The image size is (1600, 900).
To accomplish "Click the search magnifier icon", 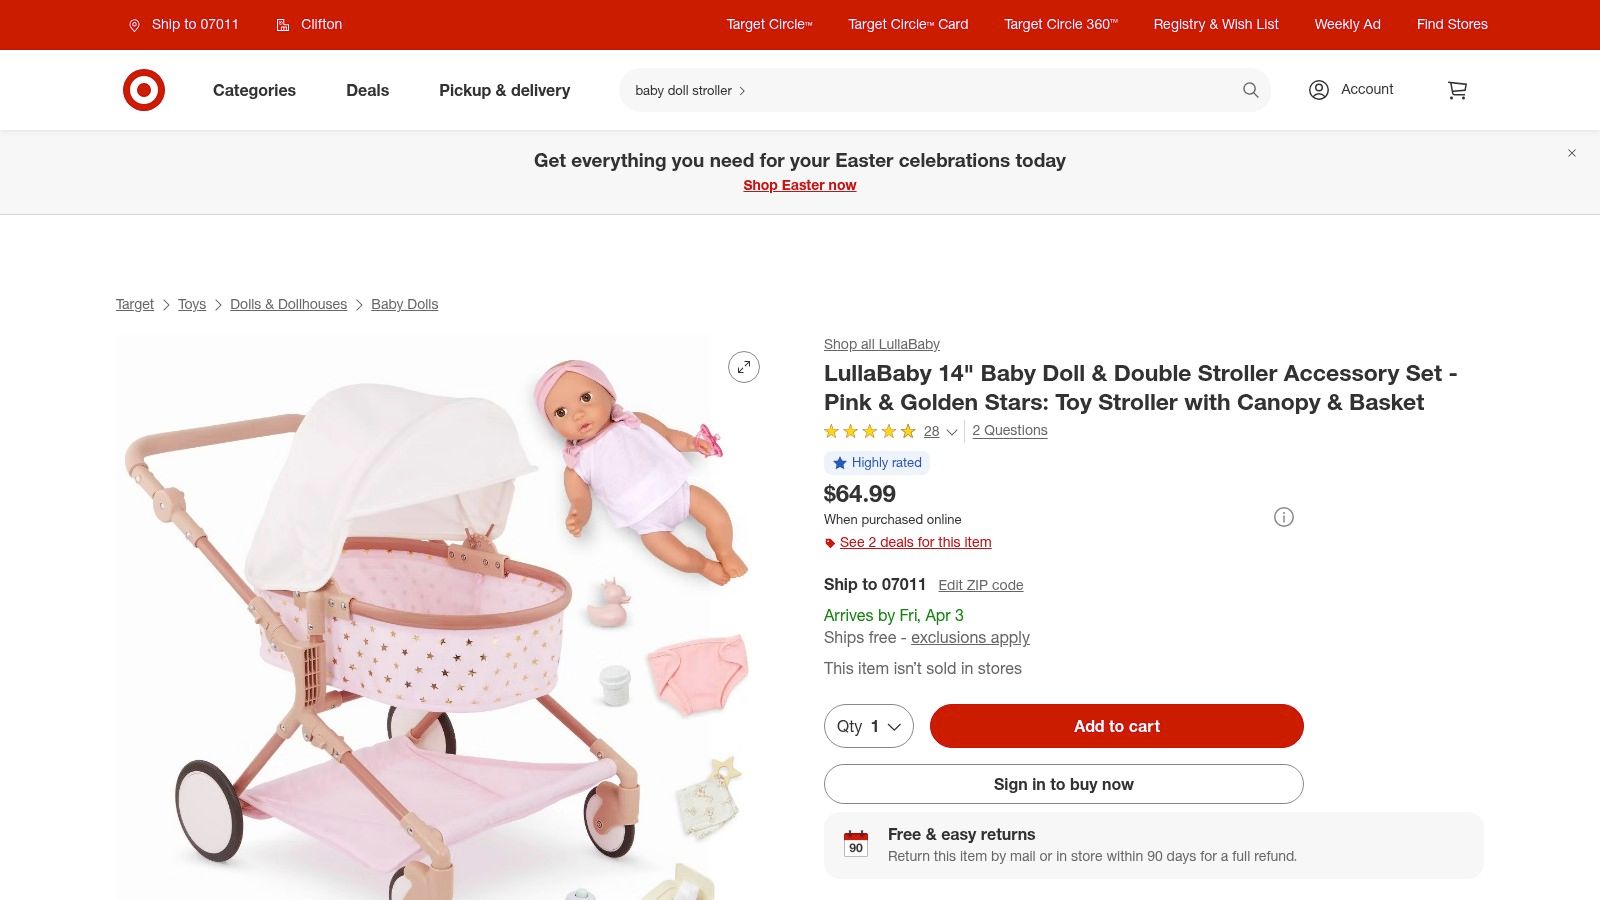I will point(1250,90).
